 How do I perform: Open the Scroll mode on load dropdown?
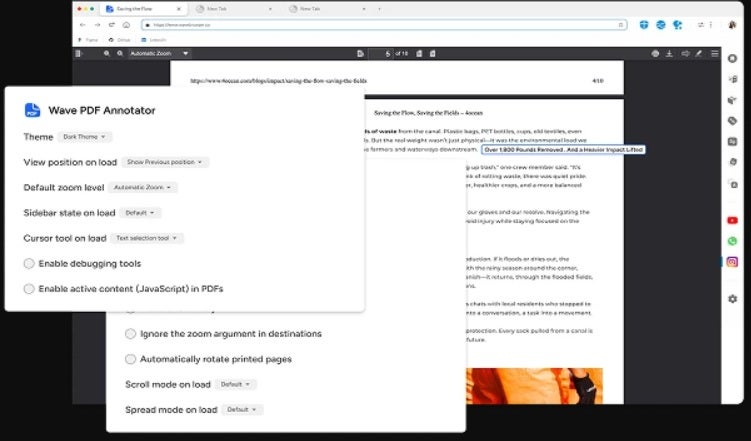[x=235, y=384]
